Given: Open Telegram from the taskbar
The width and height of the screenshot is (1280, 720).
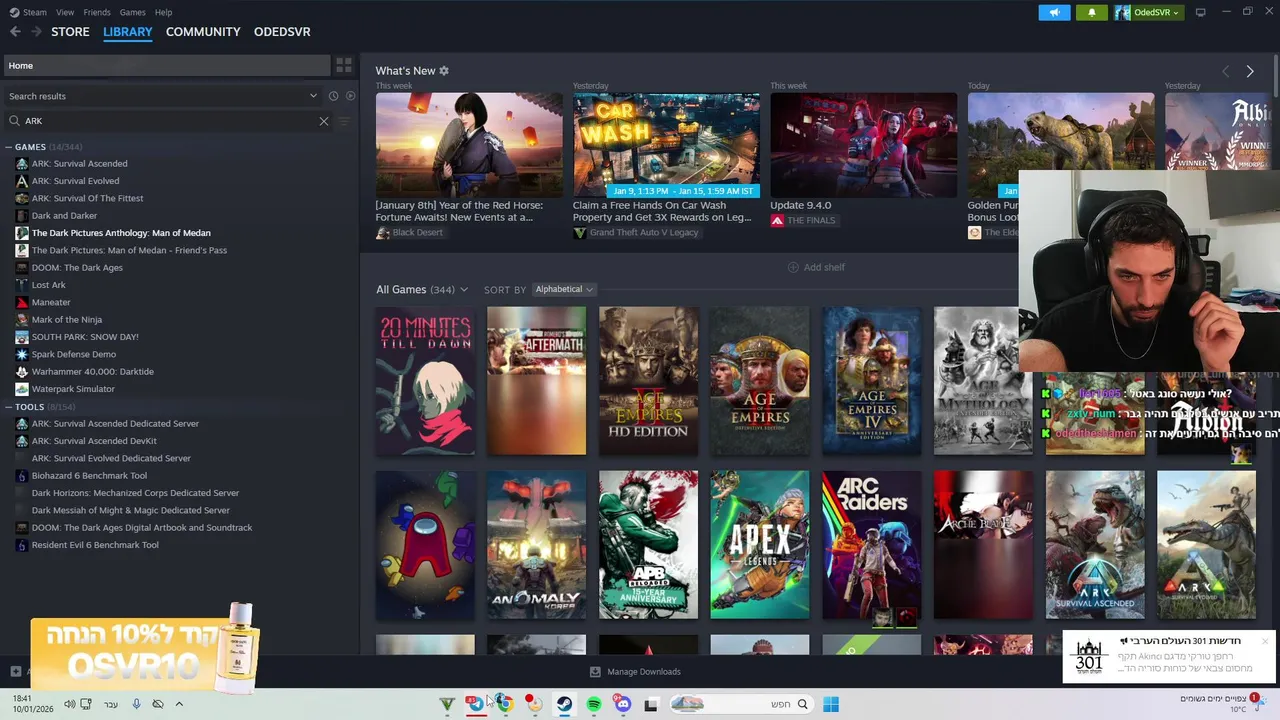Looking at the screenshot, I should (476, 704).
